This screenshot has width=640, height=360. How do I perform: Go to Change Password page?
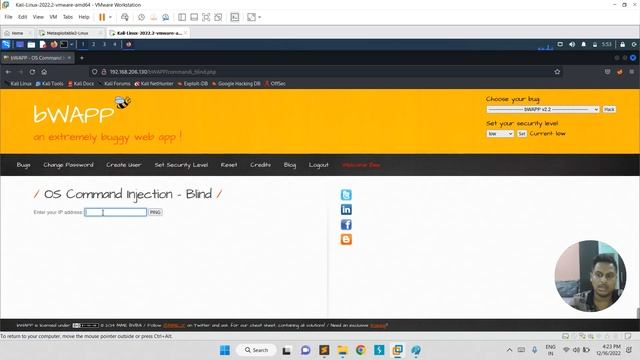pos(68,165)
